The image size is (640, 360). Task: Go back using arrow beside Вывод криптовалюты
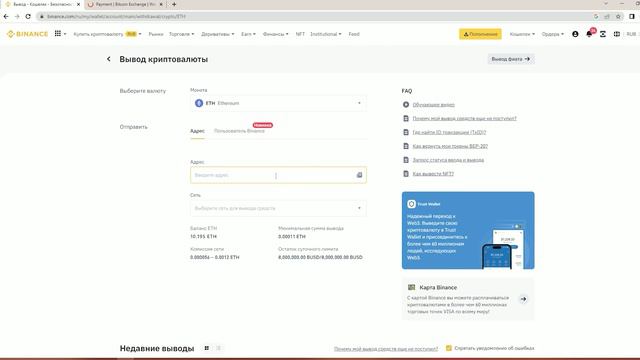tap(109, 59)
